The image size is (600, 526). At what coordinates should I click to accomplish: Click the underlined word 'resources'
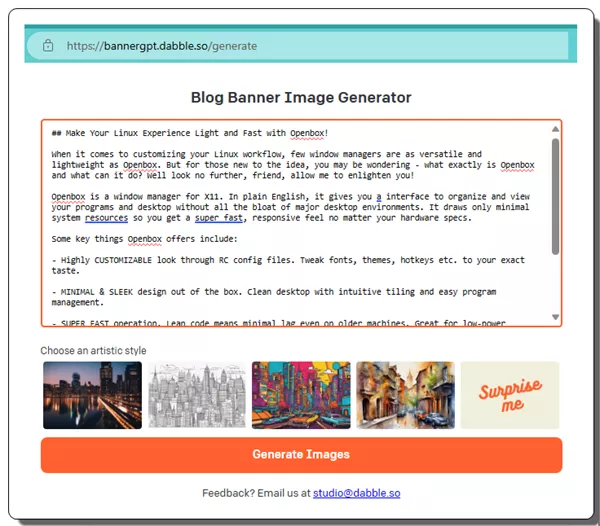click(x=106, y=218)
